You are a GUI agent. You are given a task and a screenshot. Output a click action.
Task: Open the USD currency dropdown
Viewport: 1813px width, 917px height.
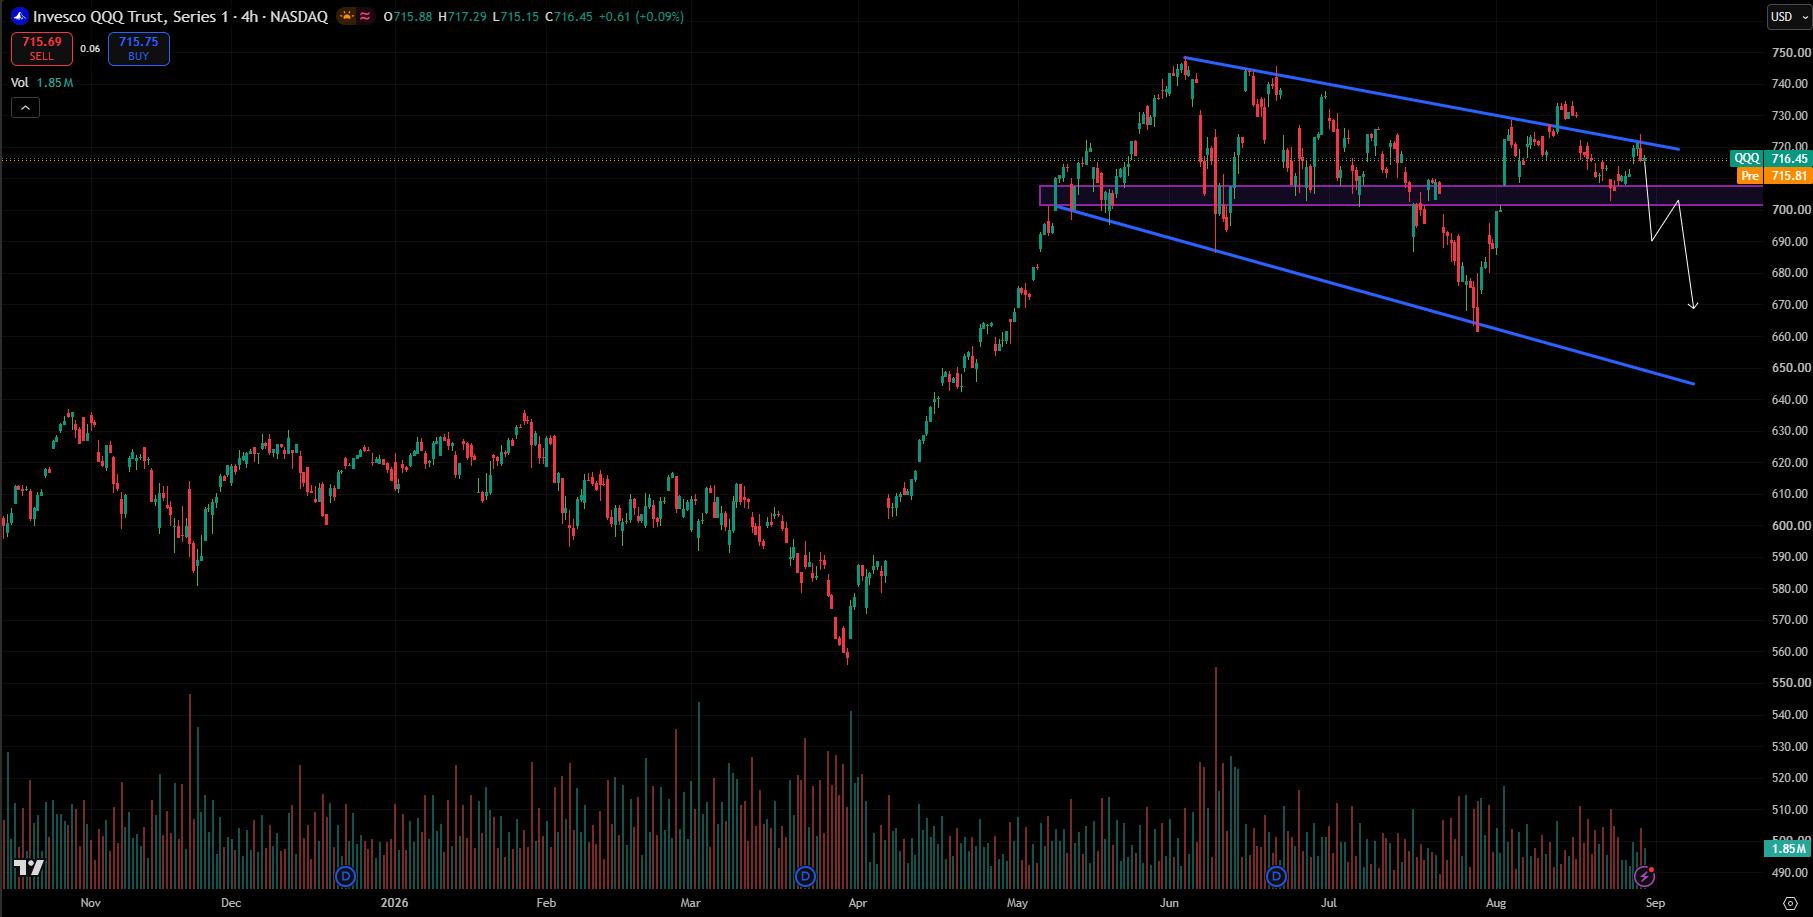point(1789,16)
